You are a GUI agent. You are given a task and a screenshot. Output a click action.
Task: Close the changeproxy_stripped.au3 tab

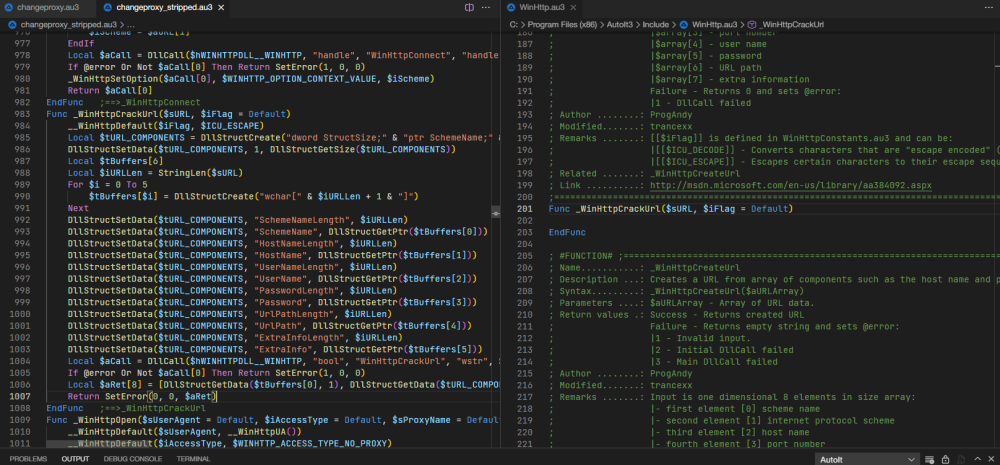click(x=221, y=8)
